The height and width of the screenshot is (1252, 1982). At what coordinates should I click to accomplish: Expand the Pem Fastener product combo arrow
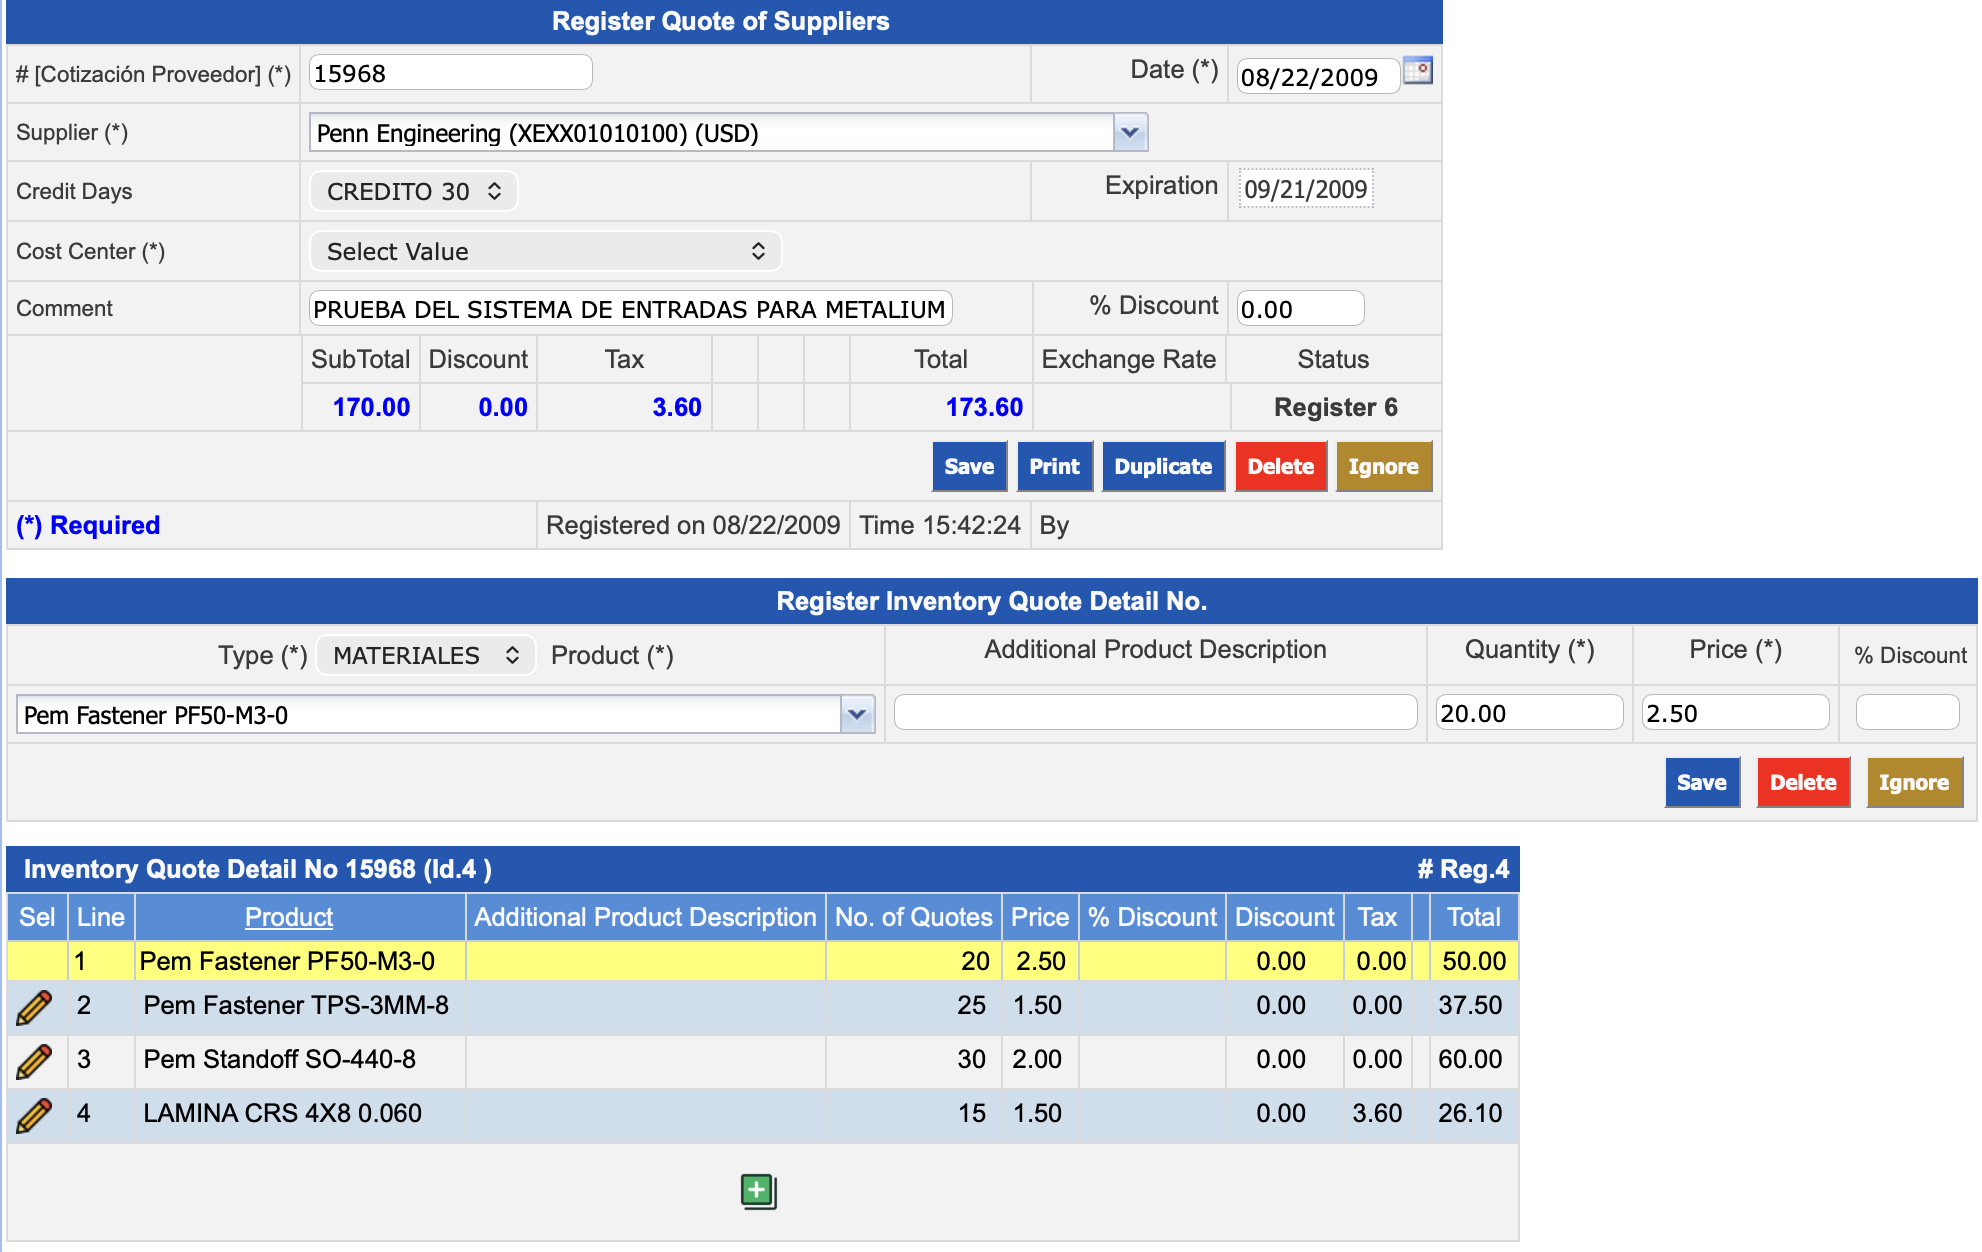pos(857,715)
